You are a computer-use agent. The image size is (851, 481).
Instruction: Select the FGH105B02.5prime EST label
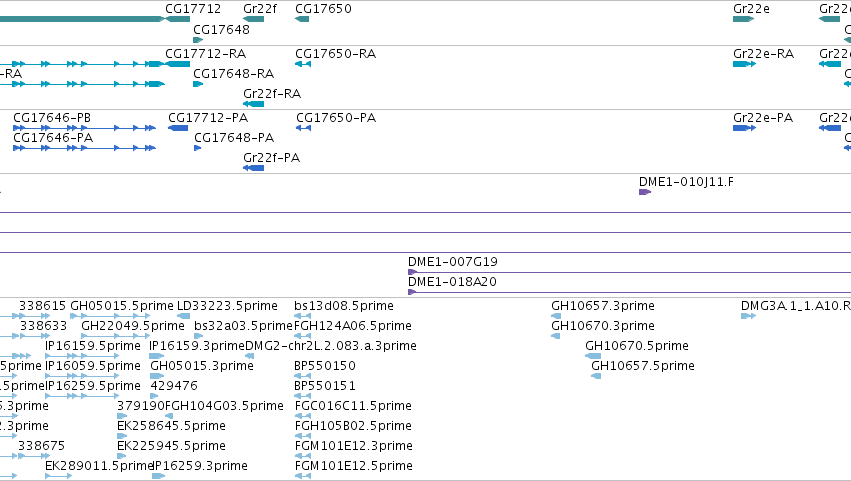353,426
